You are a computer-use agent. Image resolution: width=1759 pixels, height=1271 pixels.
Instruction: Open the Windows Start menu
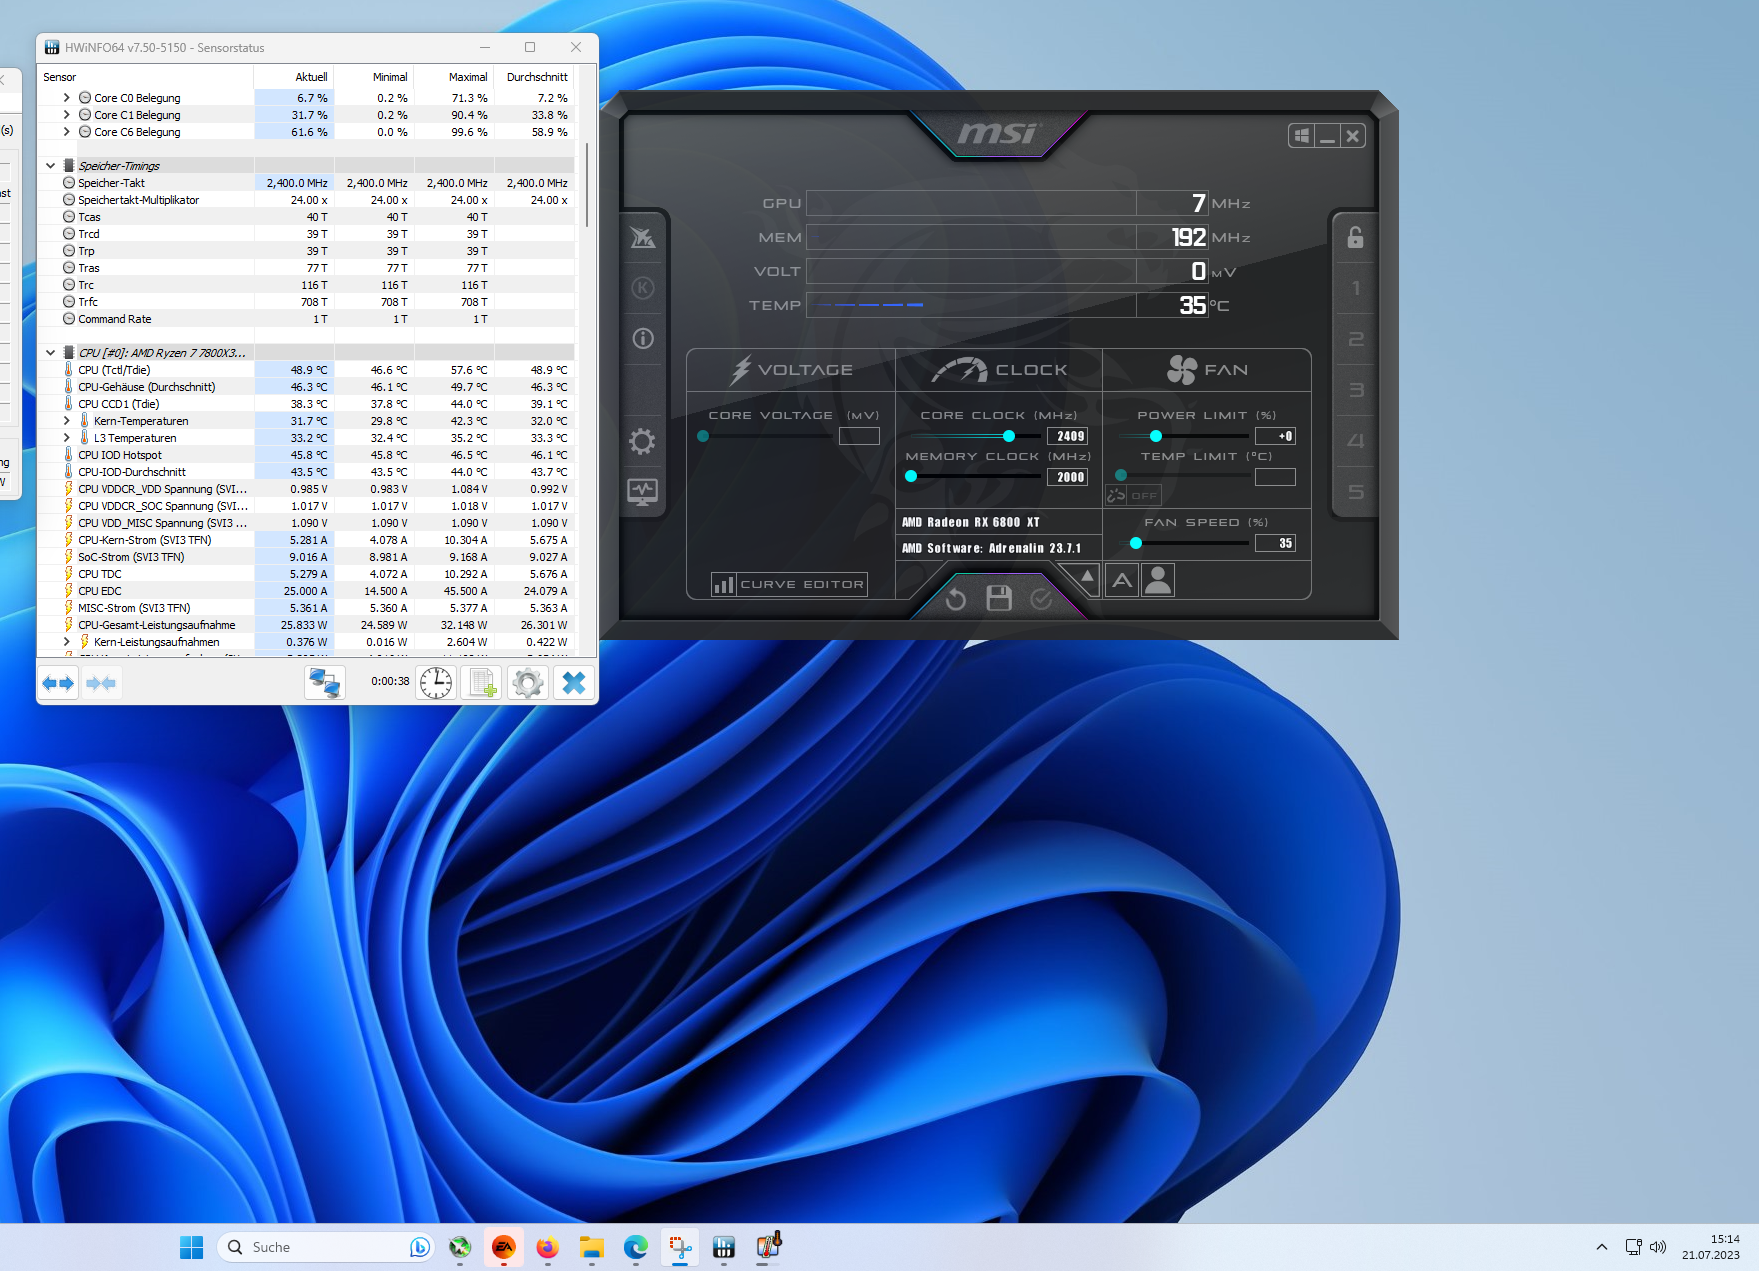tap(191, 1247)
